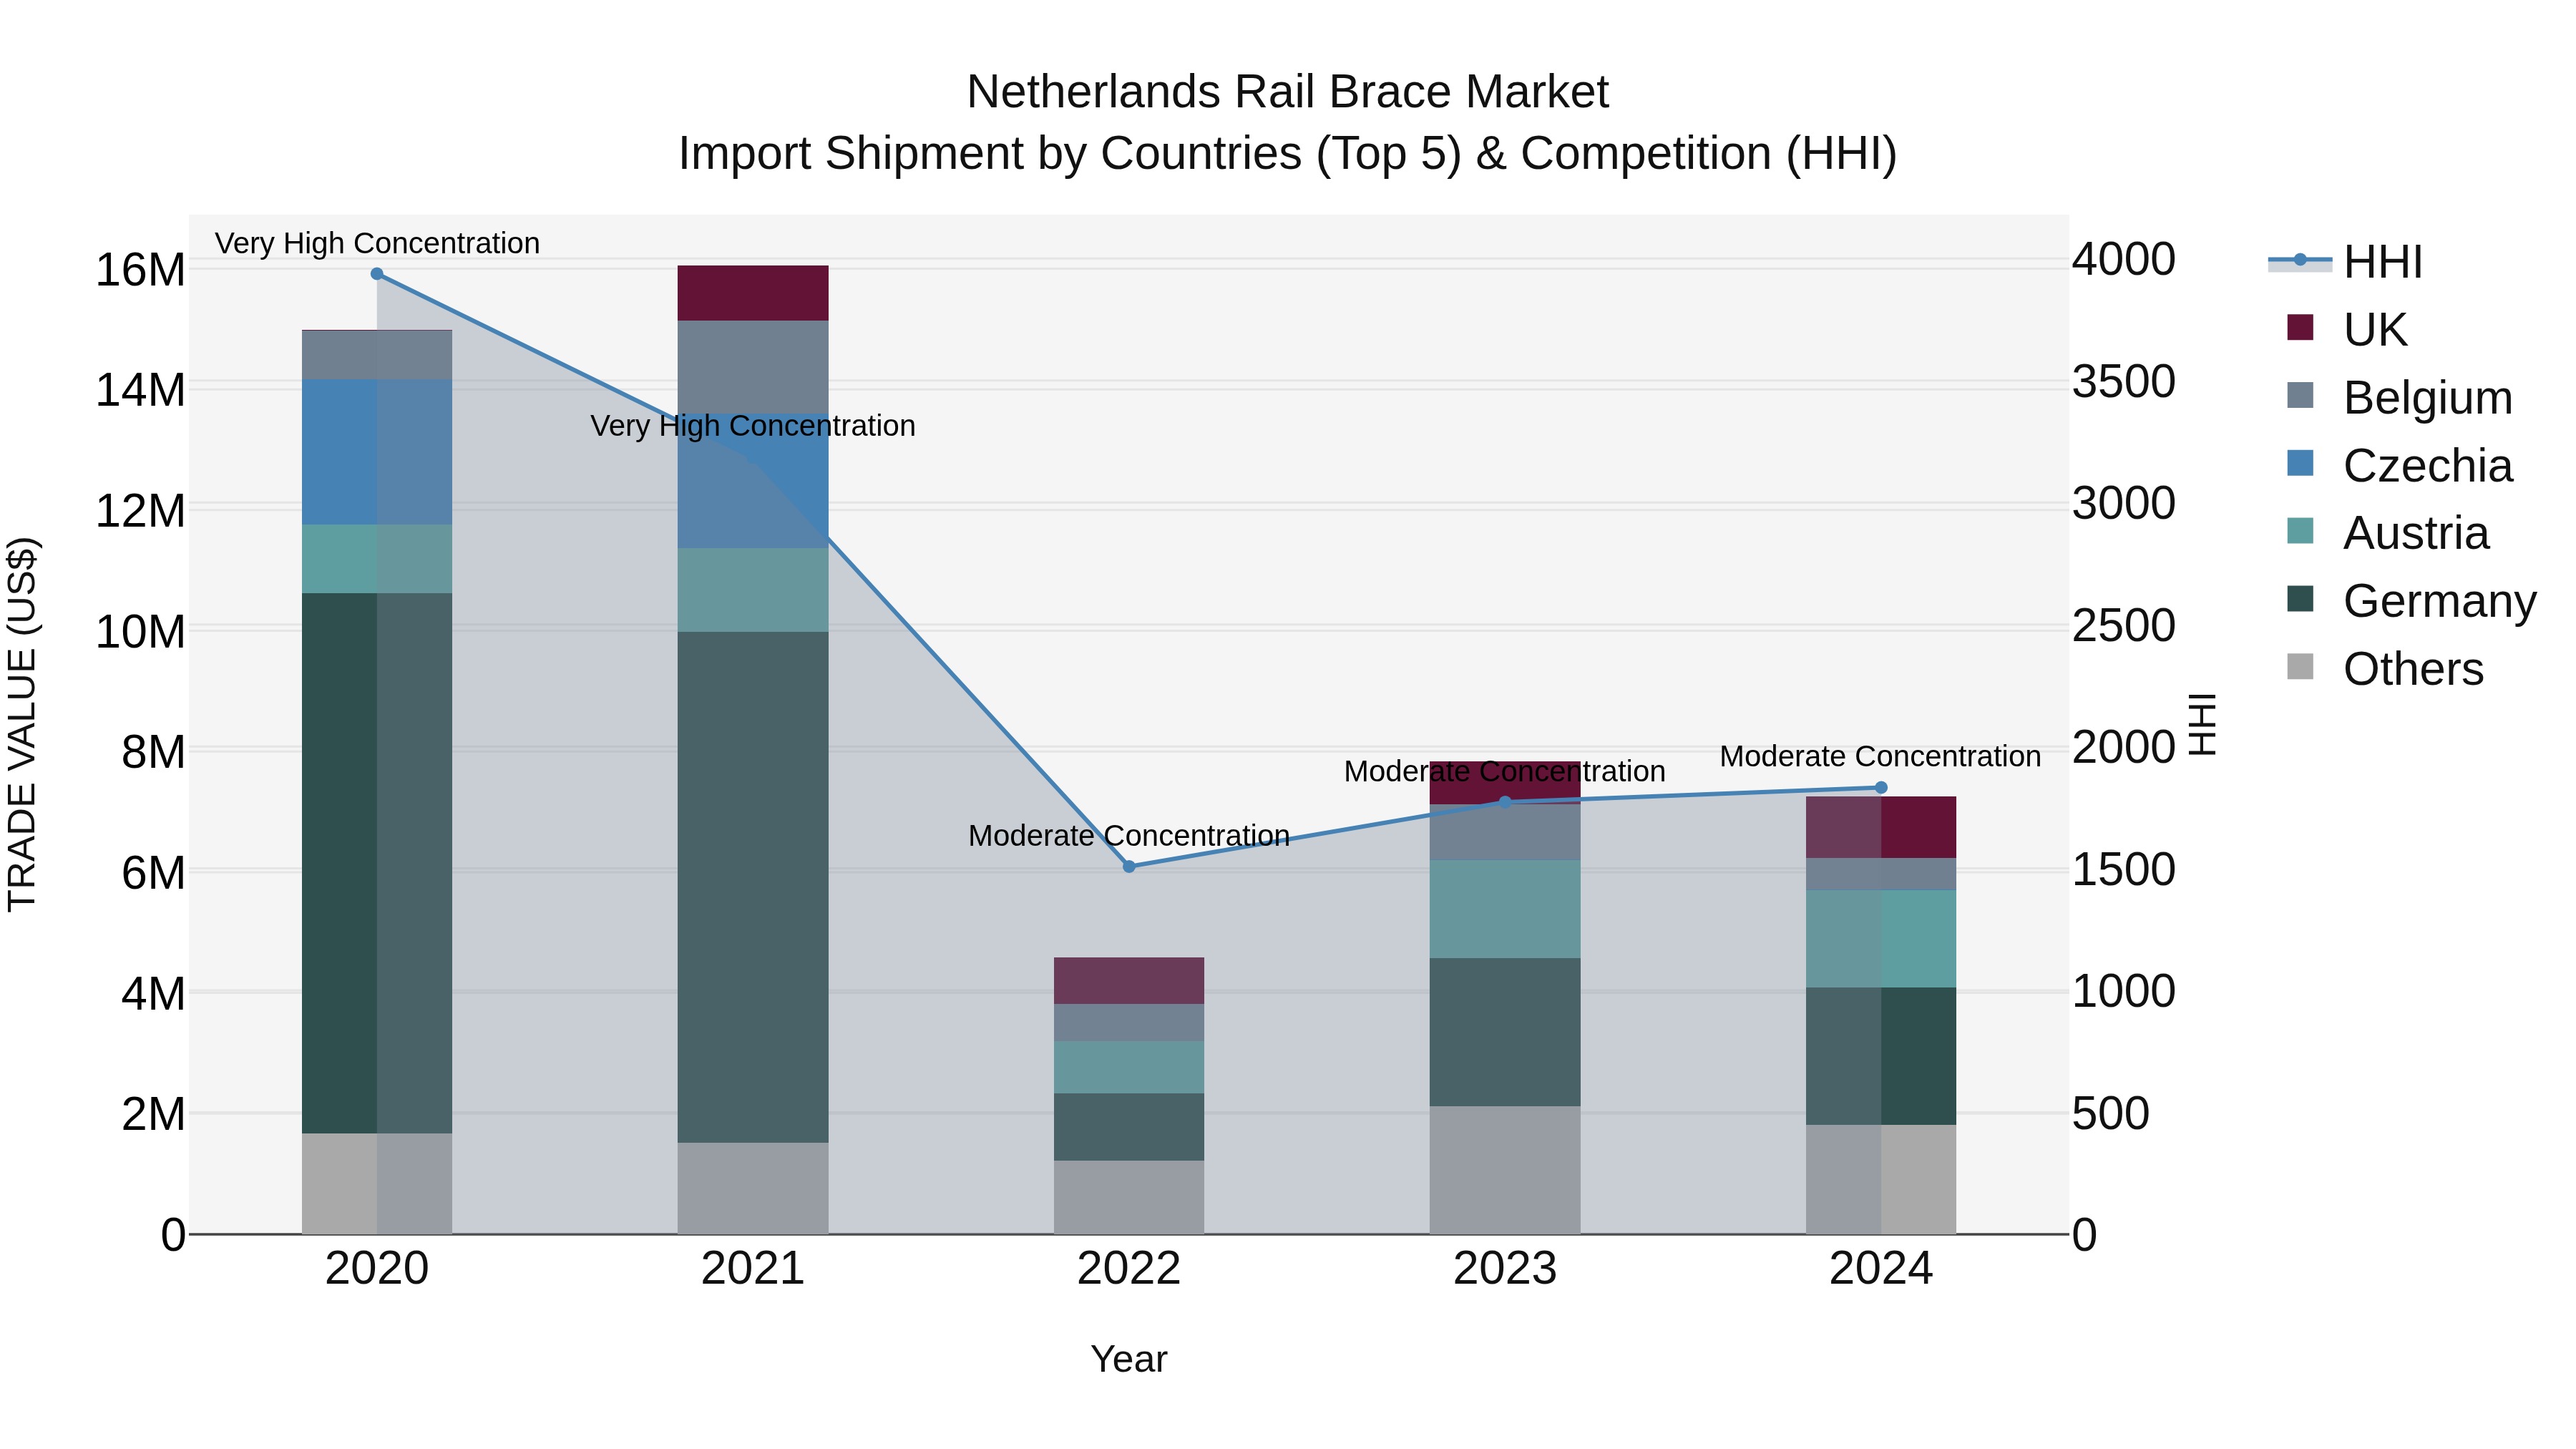The width and height of the screenshot is (2576, 1449).
Task: Click the 2023 Germany bar segment
Action: (x=1505, y=1032)
